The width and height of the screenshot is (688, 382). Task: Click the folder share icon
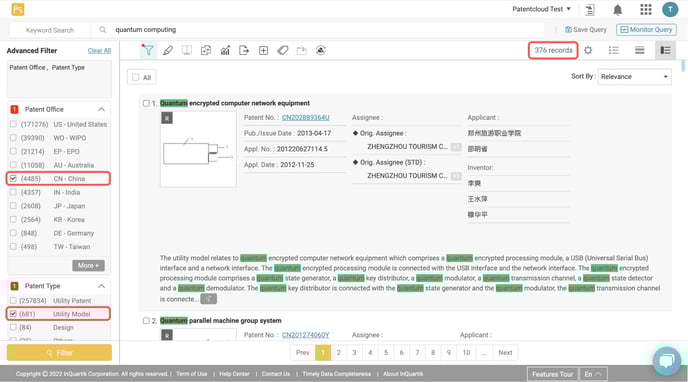coord(301,50)
